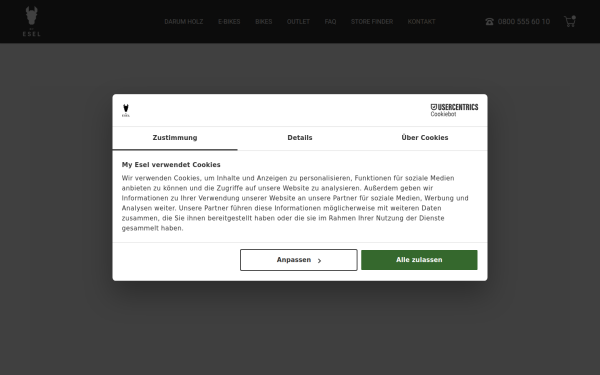This screenshot has width=600, height=375.
Task: Click the Usercentrics Cookiebot logo
Action: tap(454, 110)
